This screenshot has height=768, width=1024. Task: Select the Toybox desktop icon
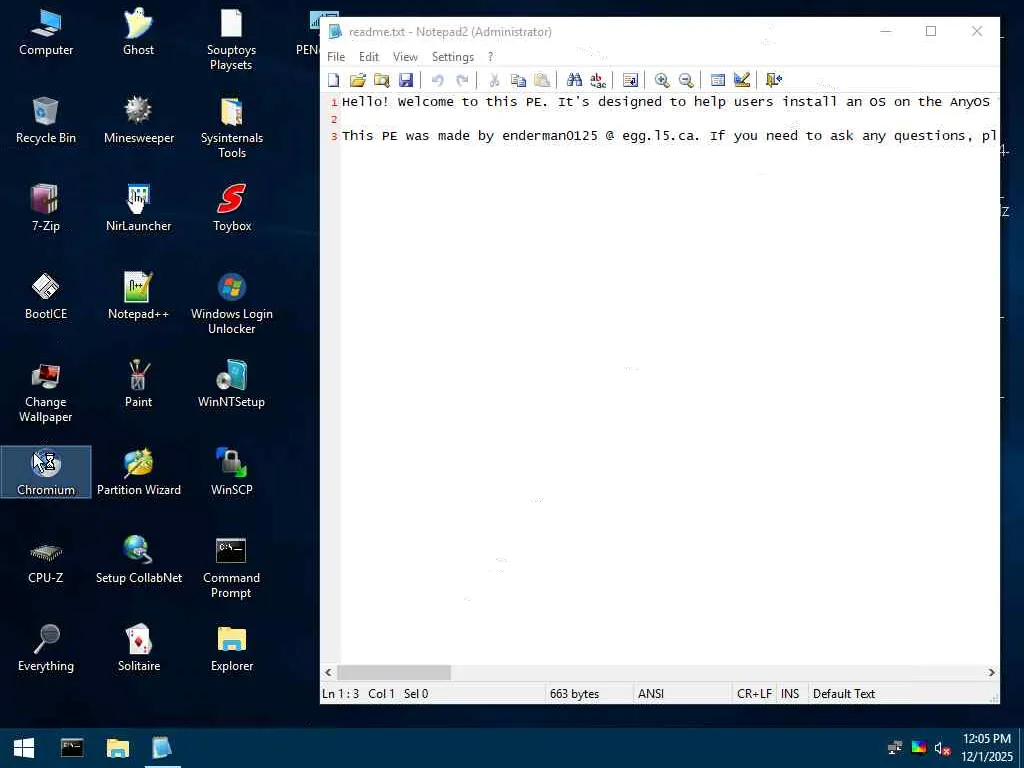[x=232, y=208]
